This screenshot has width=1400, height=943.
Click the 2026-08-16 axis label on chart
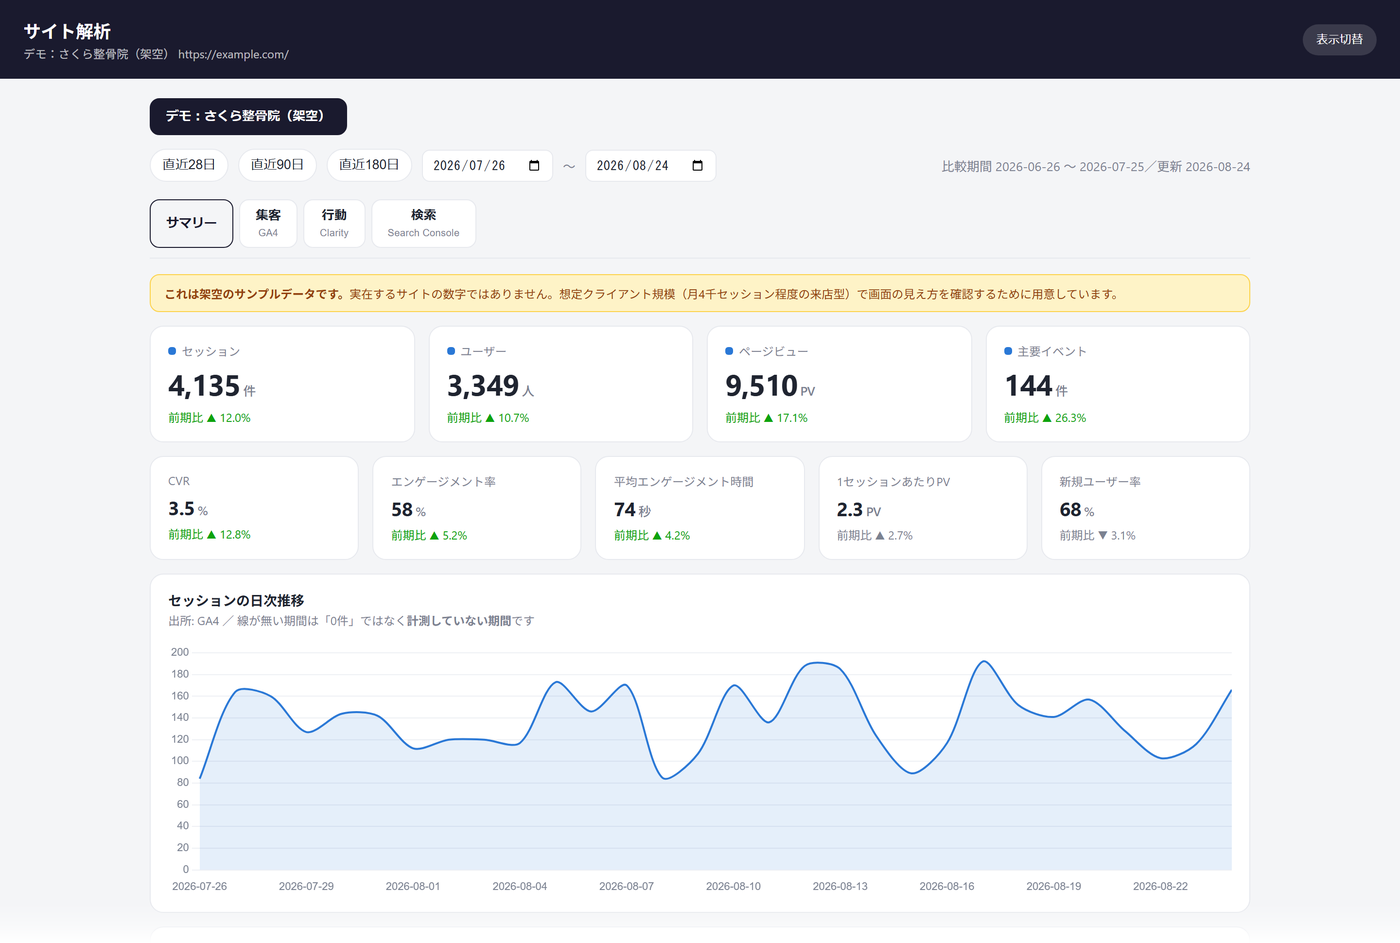coord(947,886)
